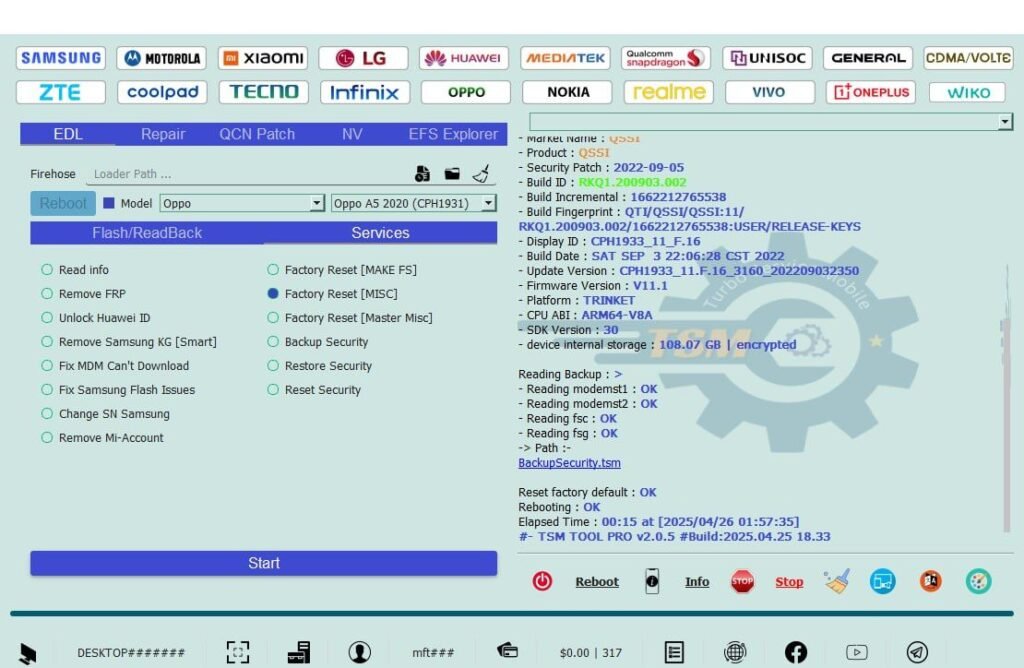Screen dimensions: 1024x668
Task: Select the Vivo brand logo
Action: pyautogui.click(x=770, y=92)
